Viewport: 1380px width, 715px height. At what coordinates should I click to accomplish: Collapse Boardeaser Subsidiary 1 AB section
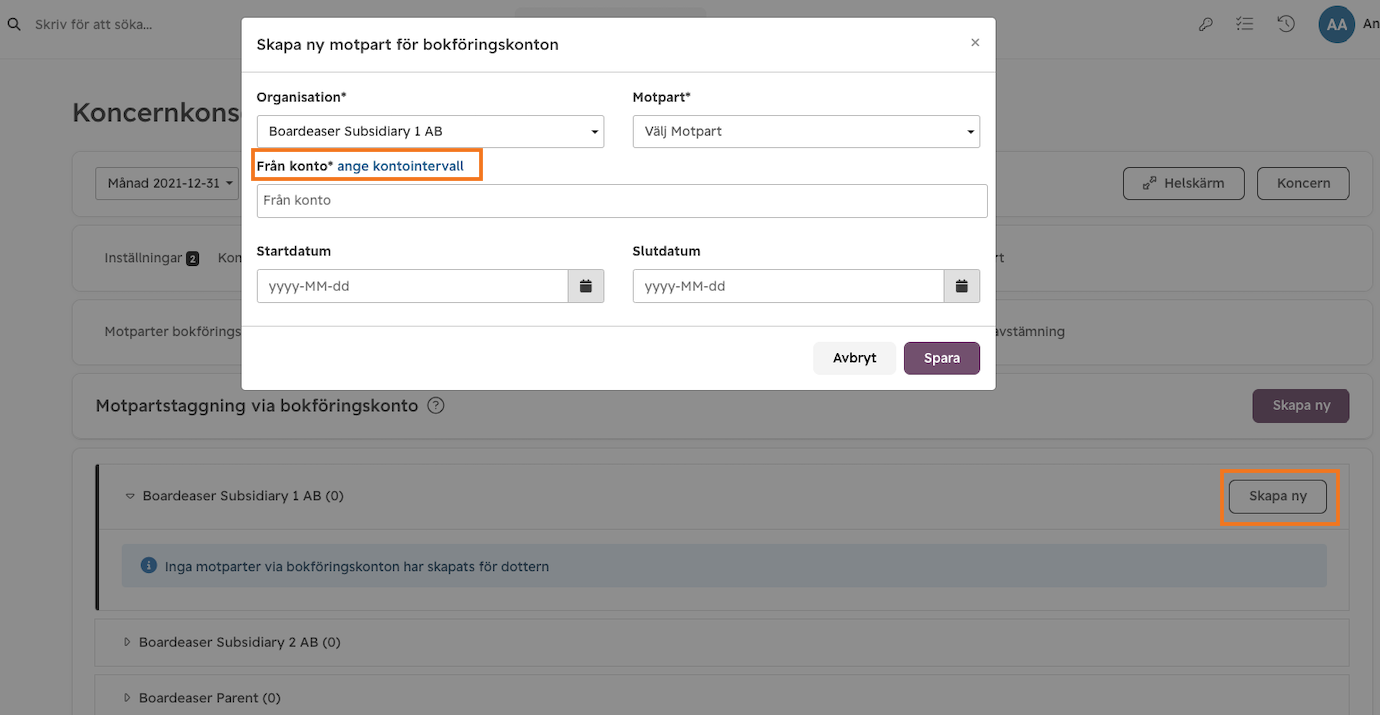130,496
